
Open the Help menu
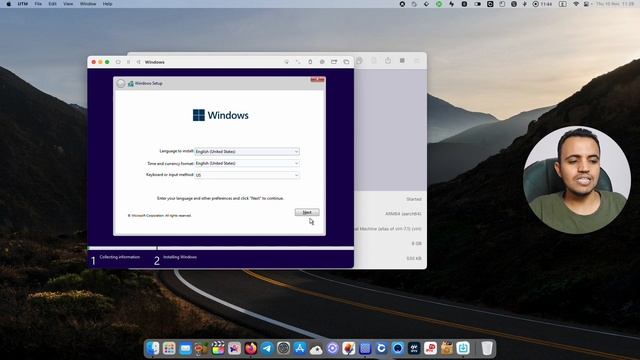(x=107, y=4)
